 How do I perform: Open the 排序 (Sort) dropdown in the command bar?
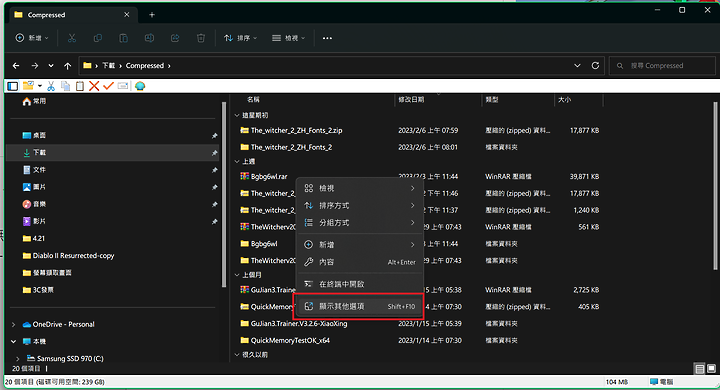(240, 38)
